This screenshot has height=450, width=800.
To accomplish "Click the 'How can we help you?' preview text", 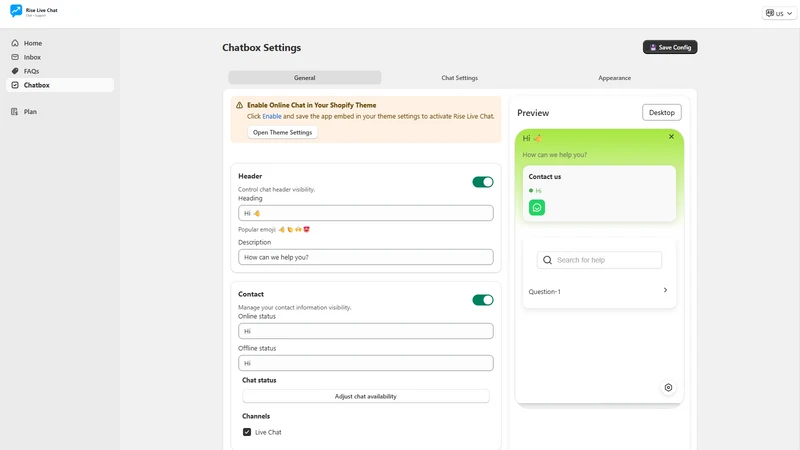I will click(x=555, y=155).
